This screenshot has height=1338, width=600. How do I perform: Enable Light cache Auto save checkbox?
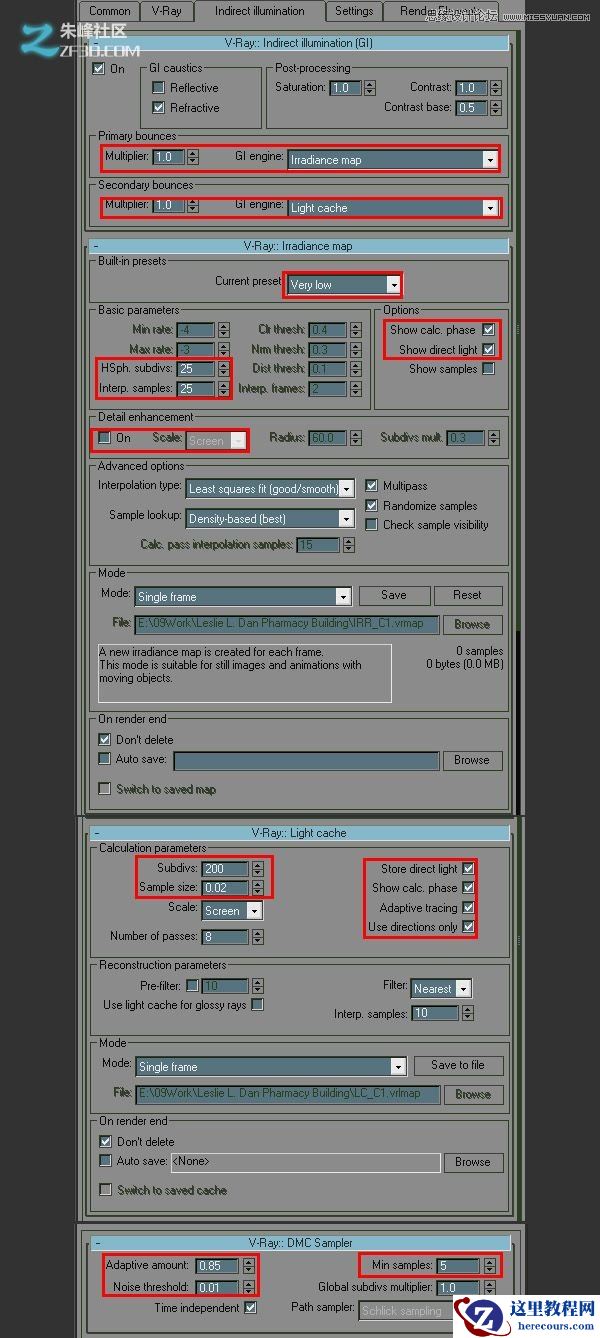coord(104,1161)
